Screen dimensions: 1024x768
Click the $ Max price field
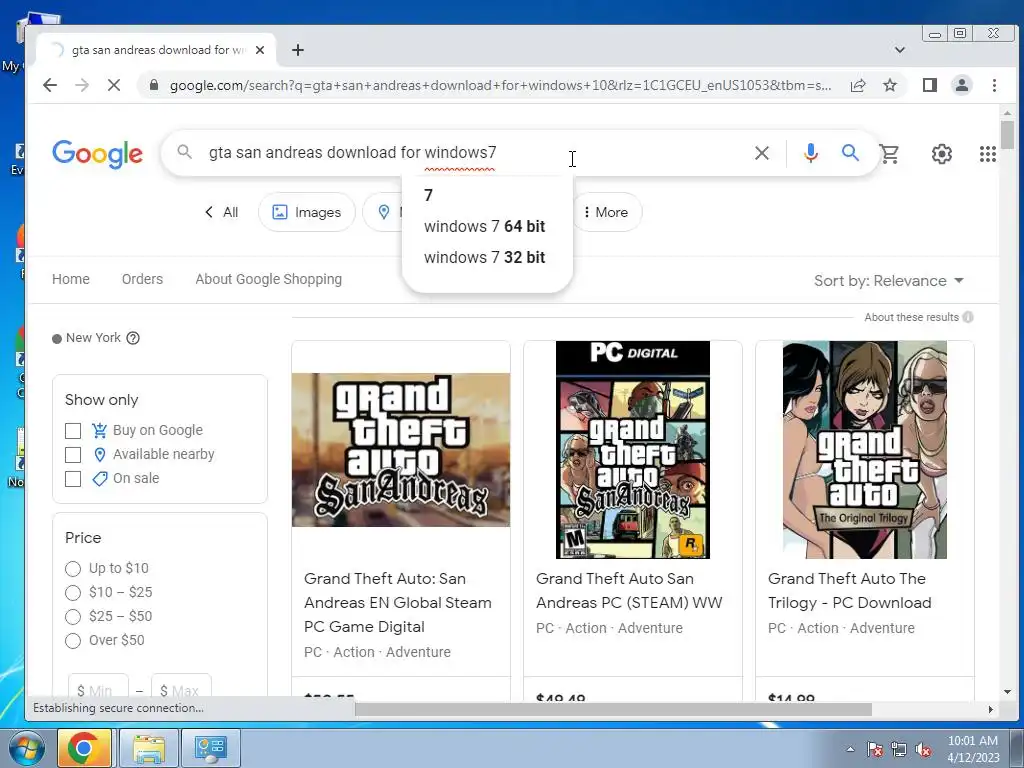[x=182, y=687]
